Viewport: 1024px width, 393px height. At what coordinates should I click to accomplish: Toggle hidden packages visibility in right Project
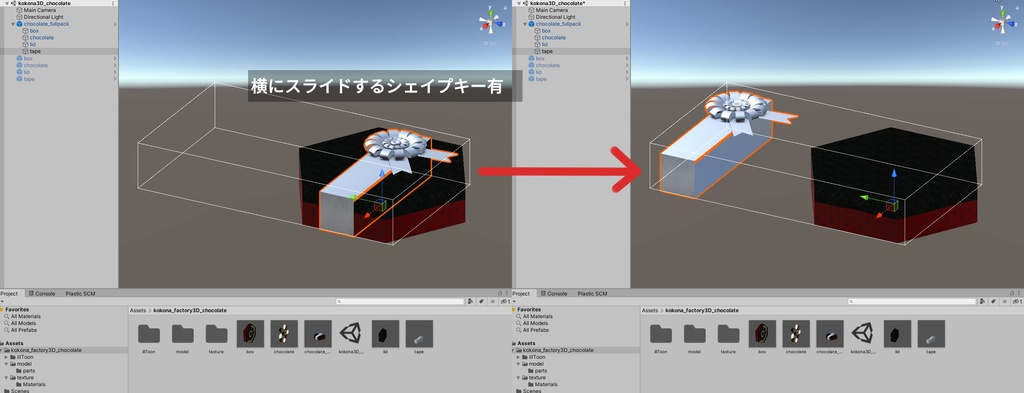point(1017,302)
